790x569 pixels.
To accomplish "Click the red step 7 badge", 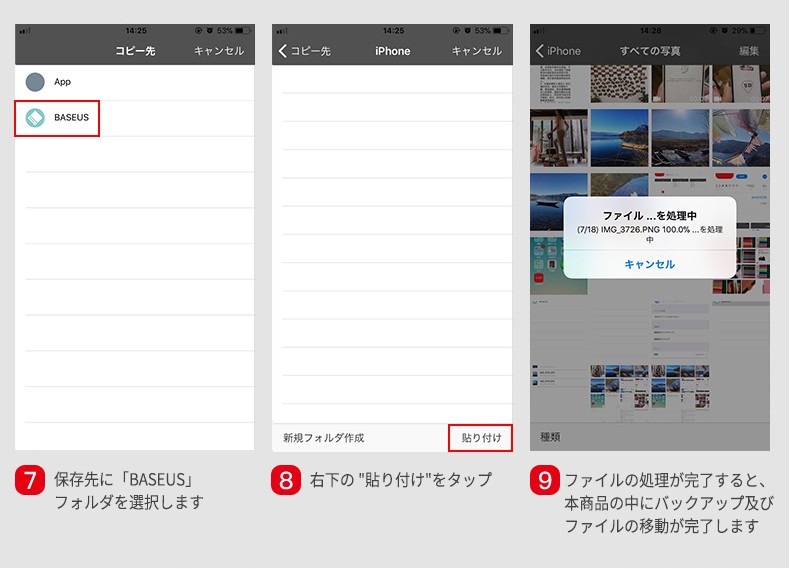I will (30, 481).
